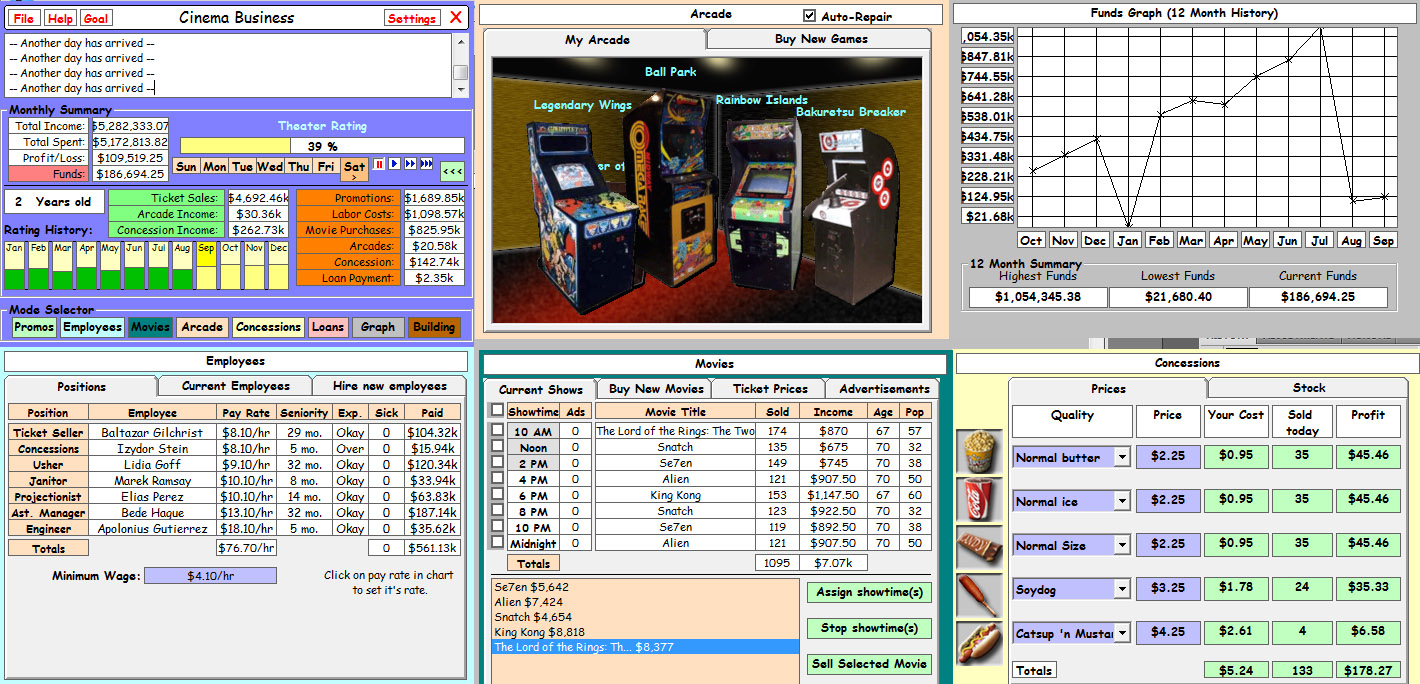Viewport: 1420px width, 684px height.
Task: Click the Minimum Wage $4.10/hr field
Action: pyautogui.click(x=210, y=576)
